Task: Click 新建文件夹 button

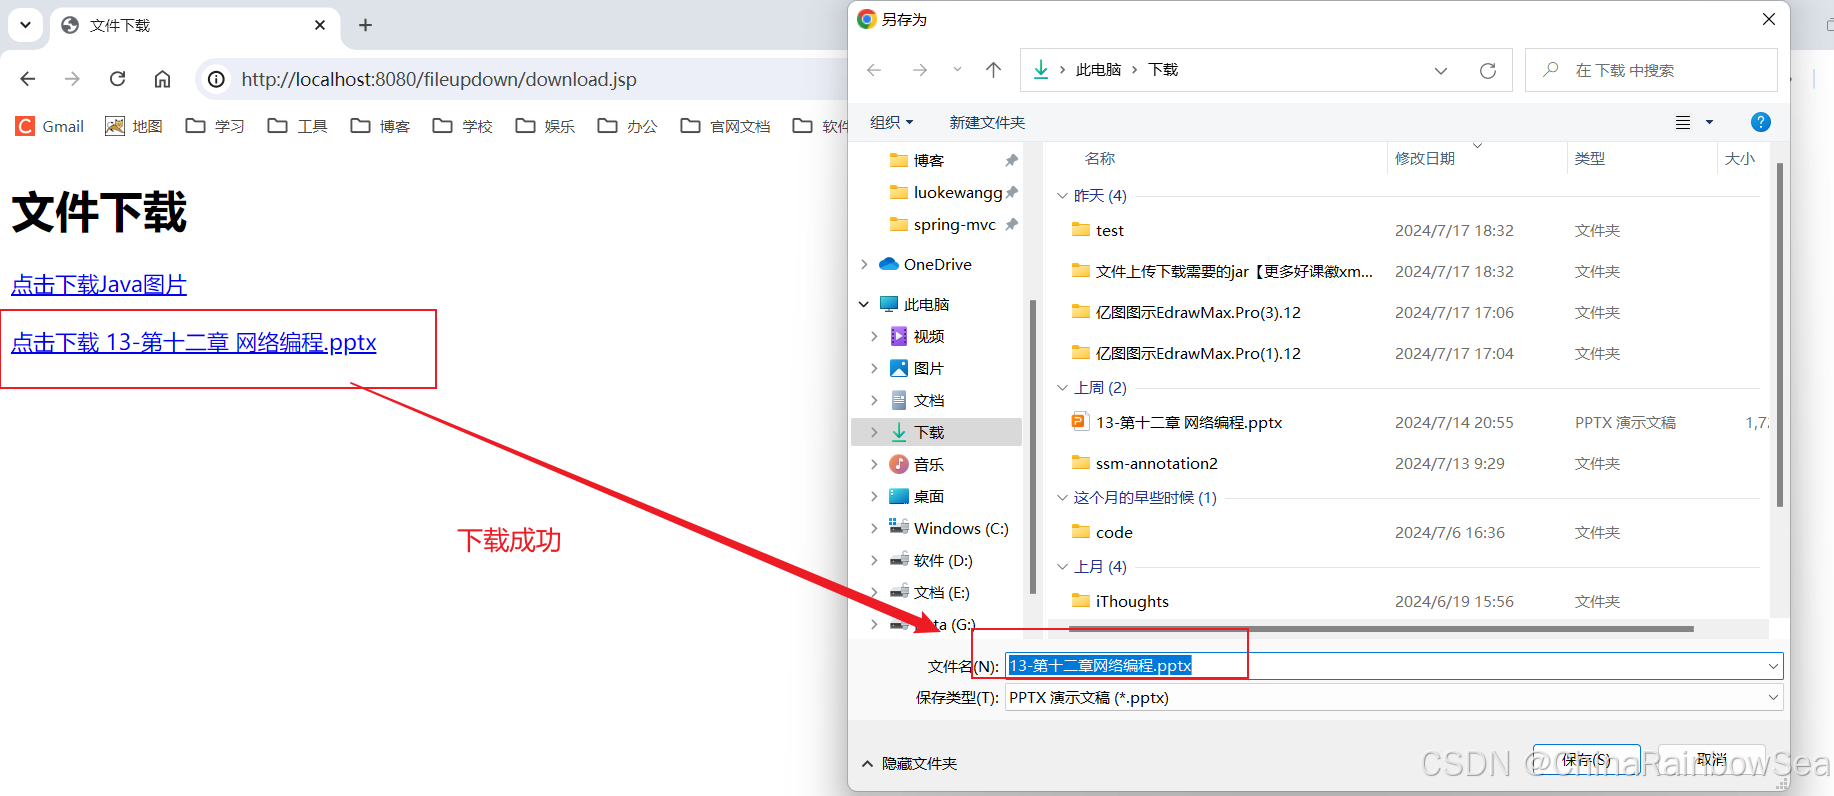Action: coord(987,122)
